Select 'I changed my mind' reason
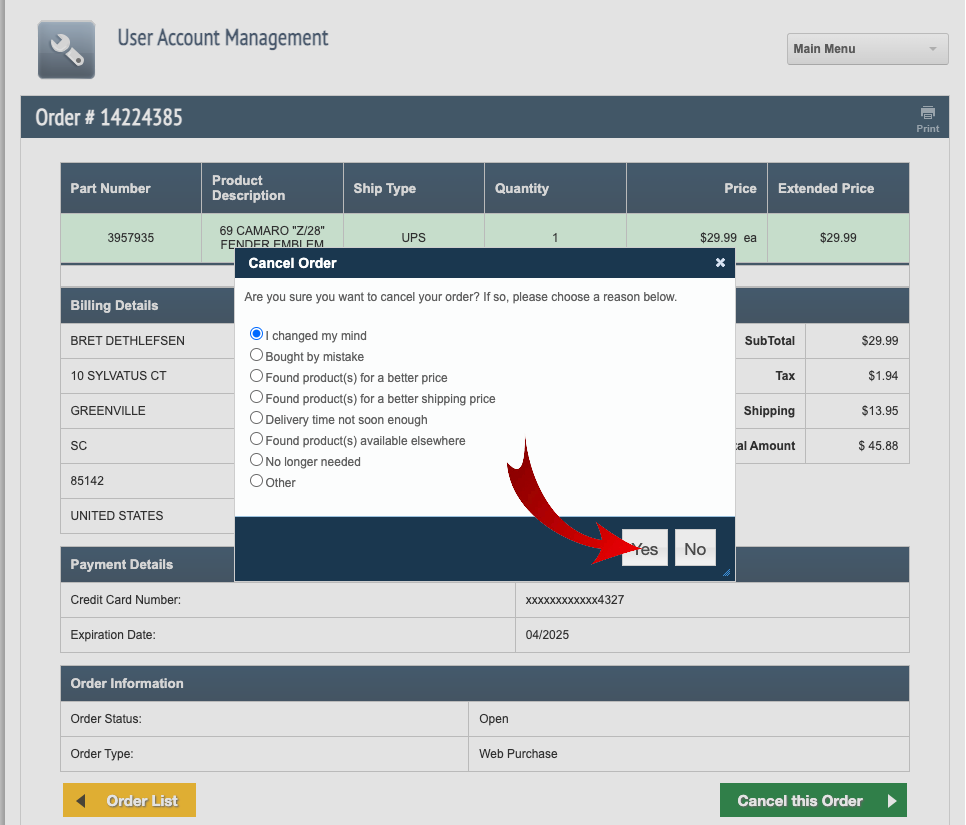Image resolution: width=966 pixels, height=825 pixels. click(x=256, y=334)
